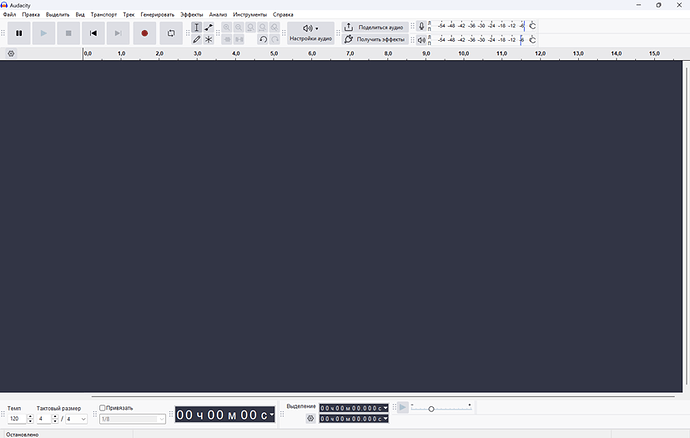
Task: Select the Envelope tool
Action: 209,27
